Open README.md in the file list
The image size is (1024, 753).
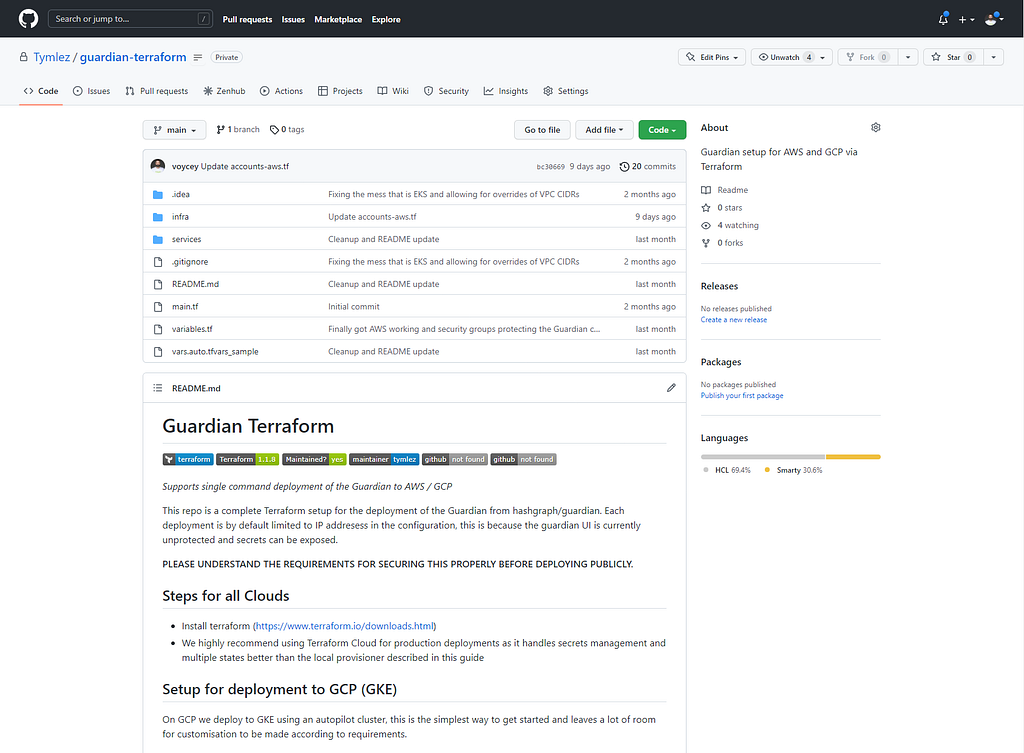(195, 284)
